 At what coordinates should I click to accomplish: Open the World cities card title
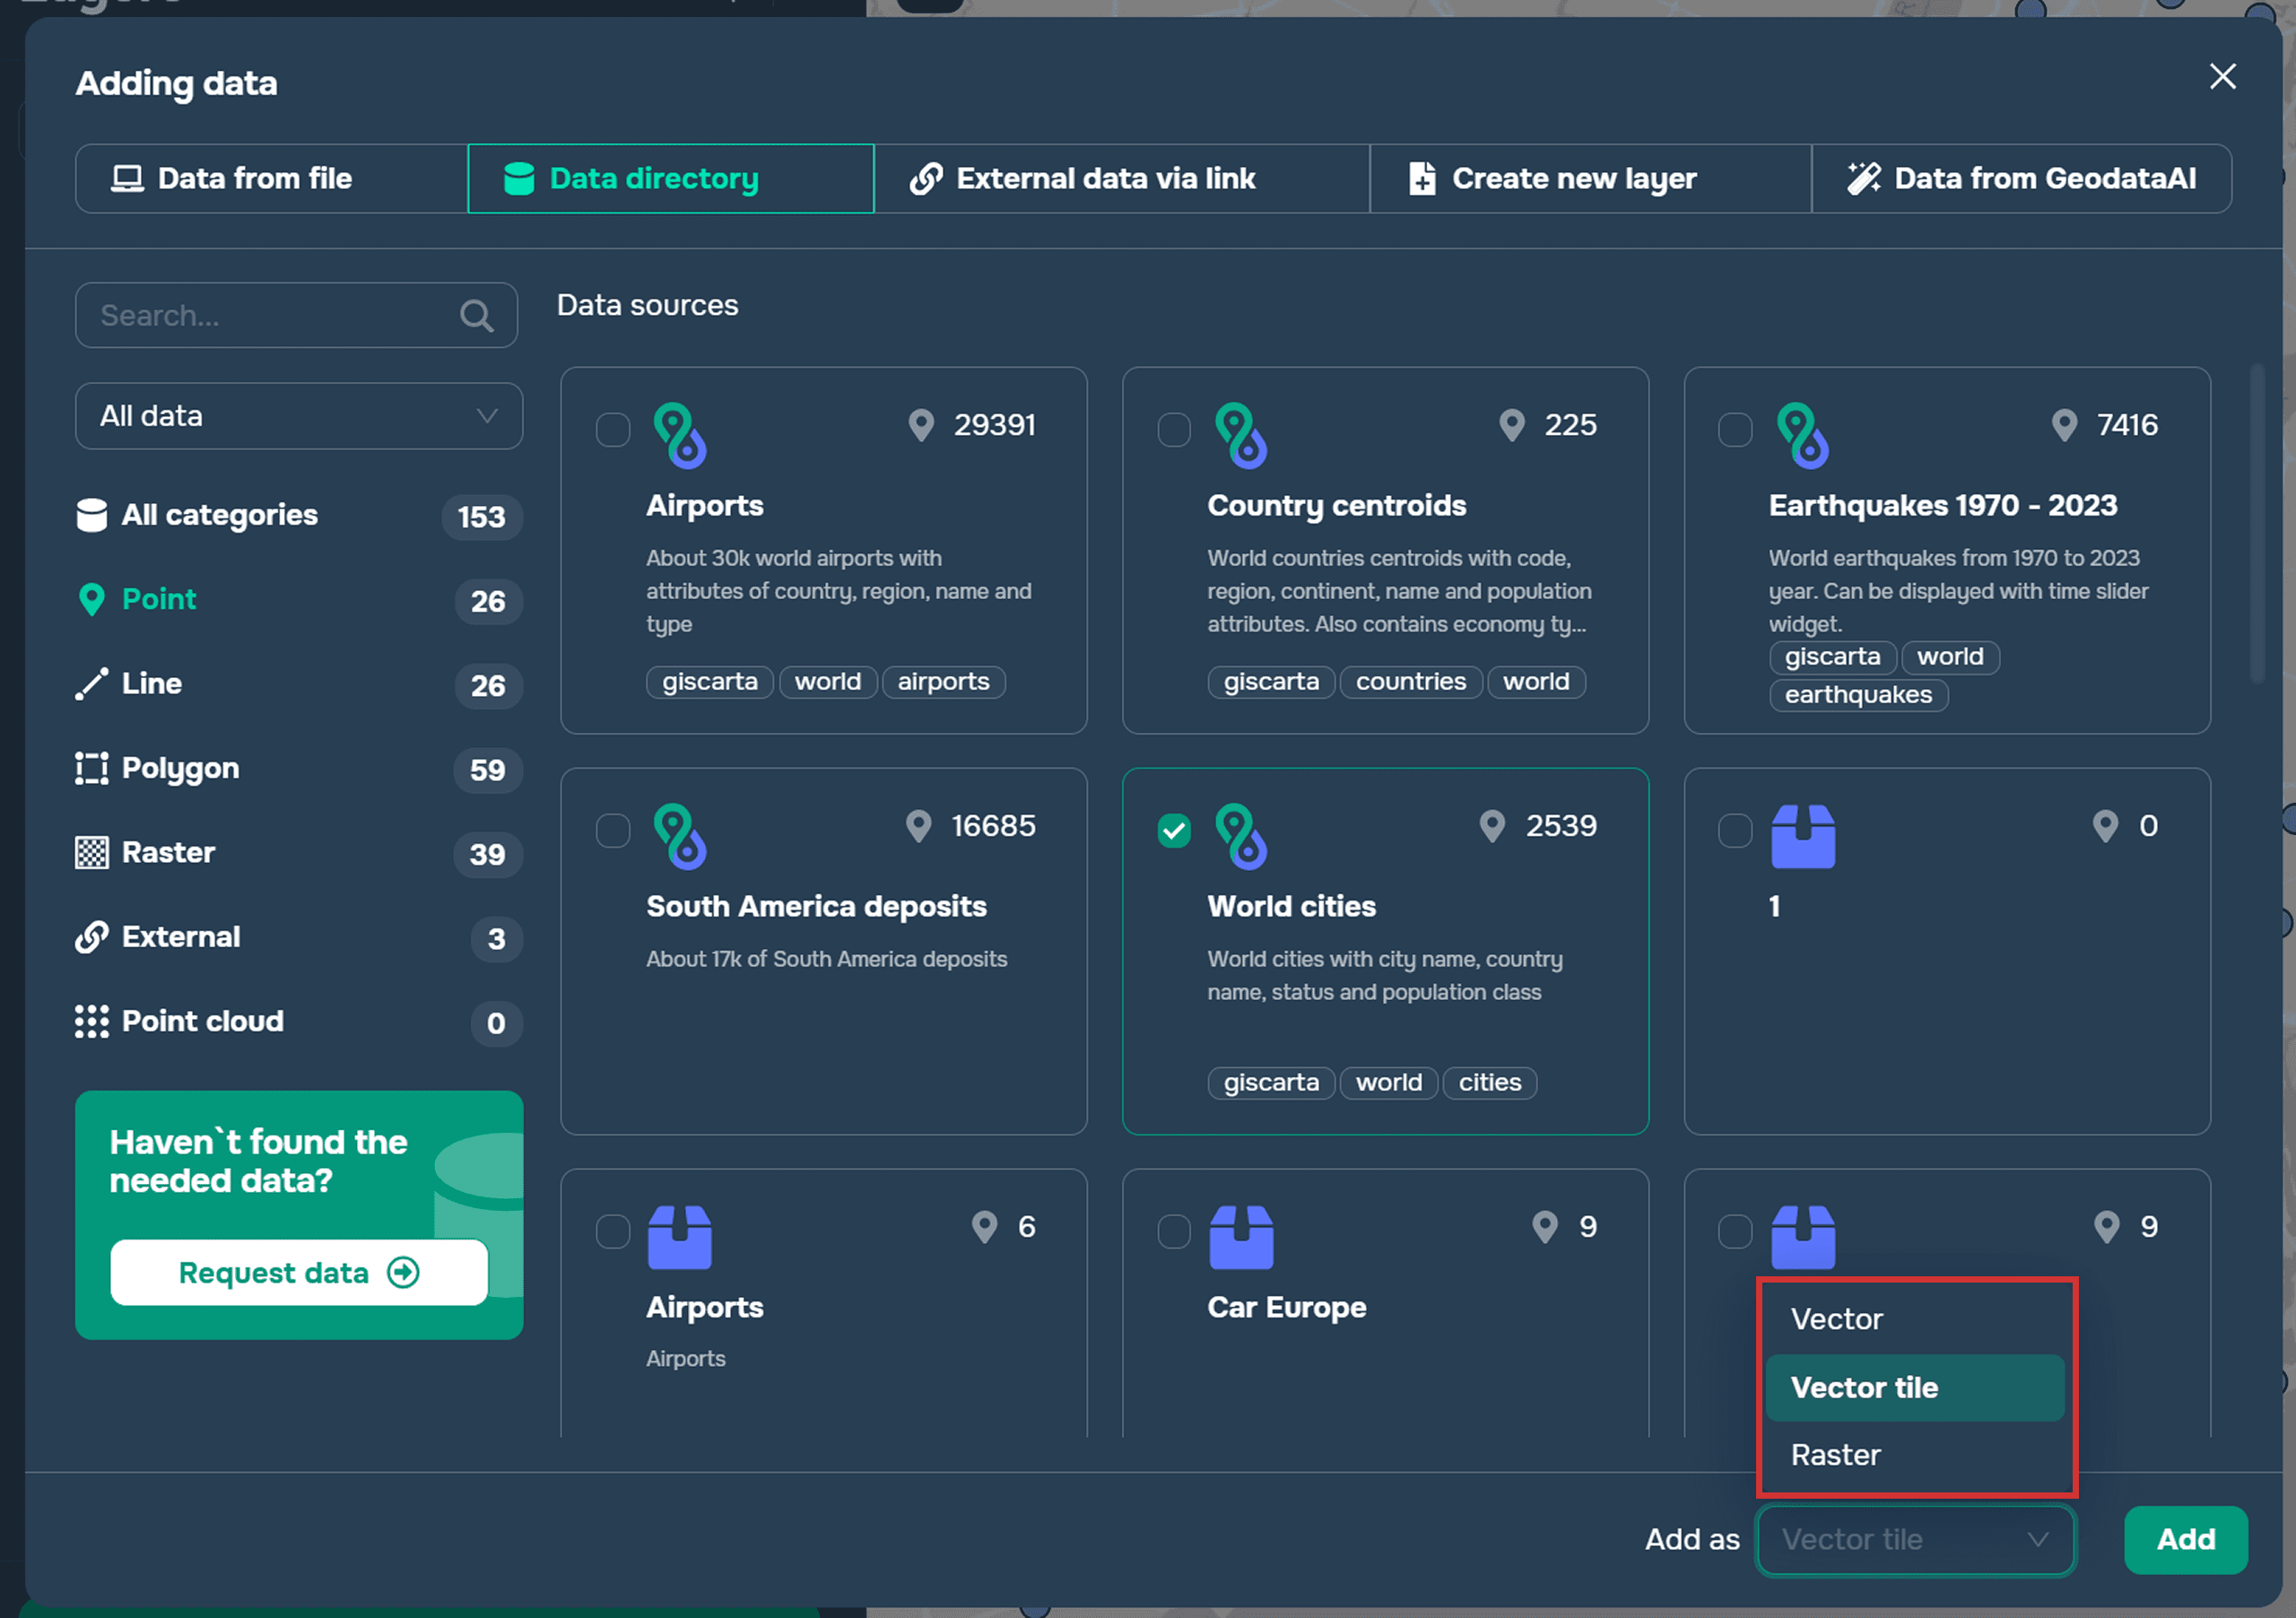[x=1291, y=907]
